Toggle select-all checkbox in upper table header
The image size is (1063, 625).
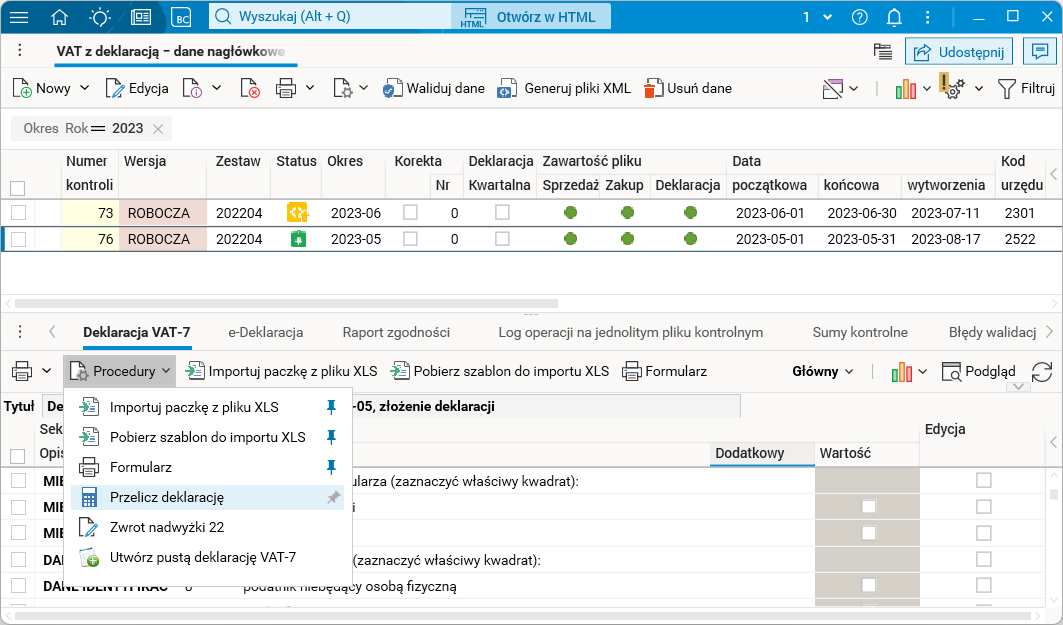pos(18,188)
